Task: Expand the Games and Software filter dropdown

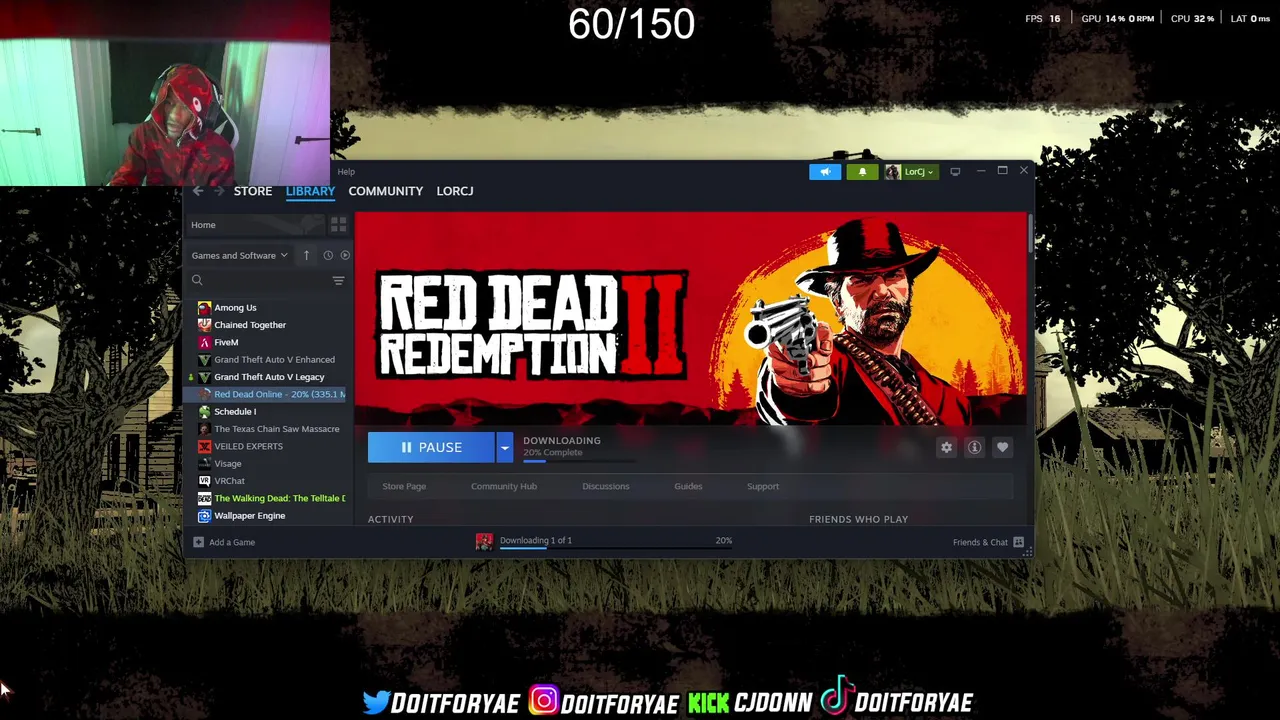Action: [239, 255]
